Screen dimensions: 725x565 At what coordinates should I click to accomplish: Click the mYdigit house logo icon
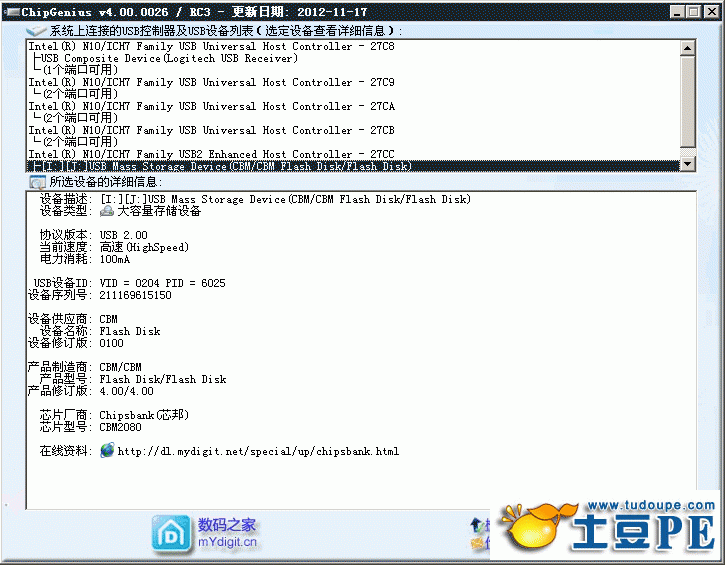(171, 534)
